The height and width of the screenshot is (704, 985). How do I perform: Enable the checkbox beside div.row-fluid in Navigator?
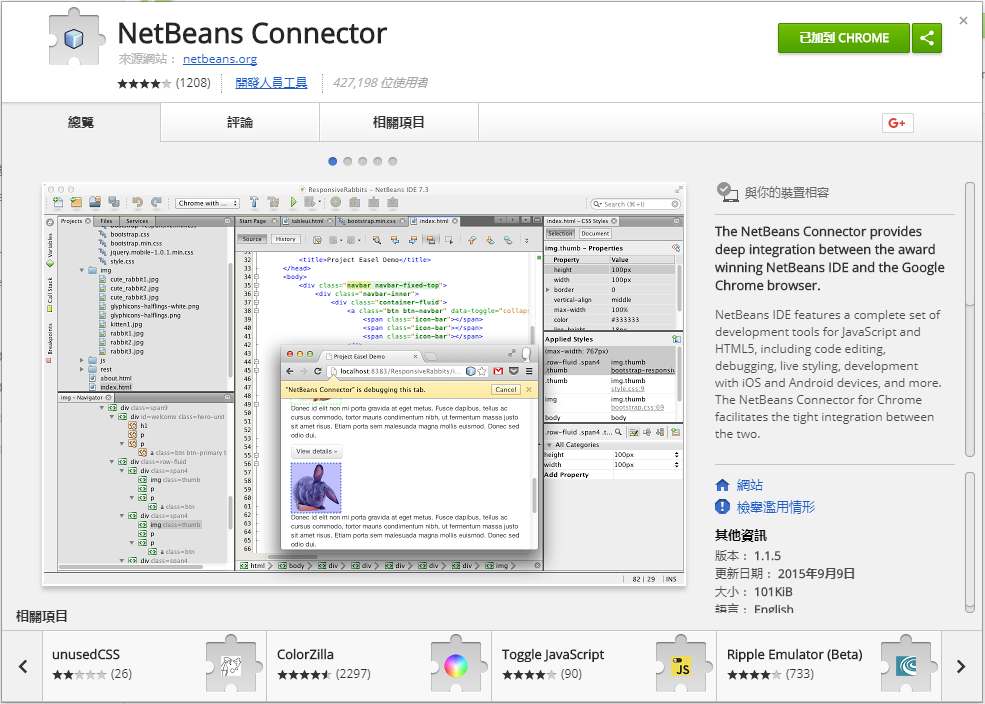point(121,461)
